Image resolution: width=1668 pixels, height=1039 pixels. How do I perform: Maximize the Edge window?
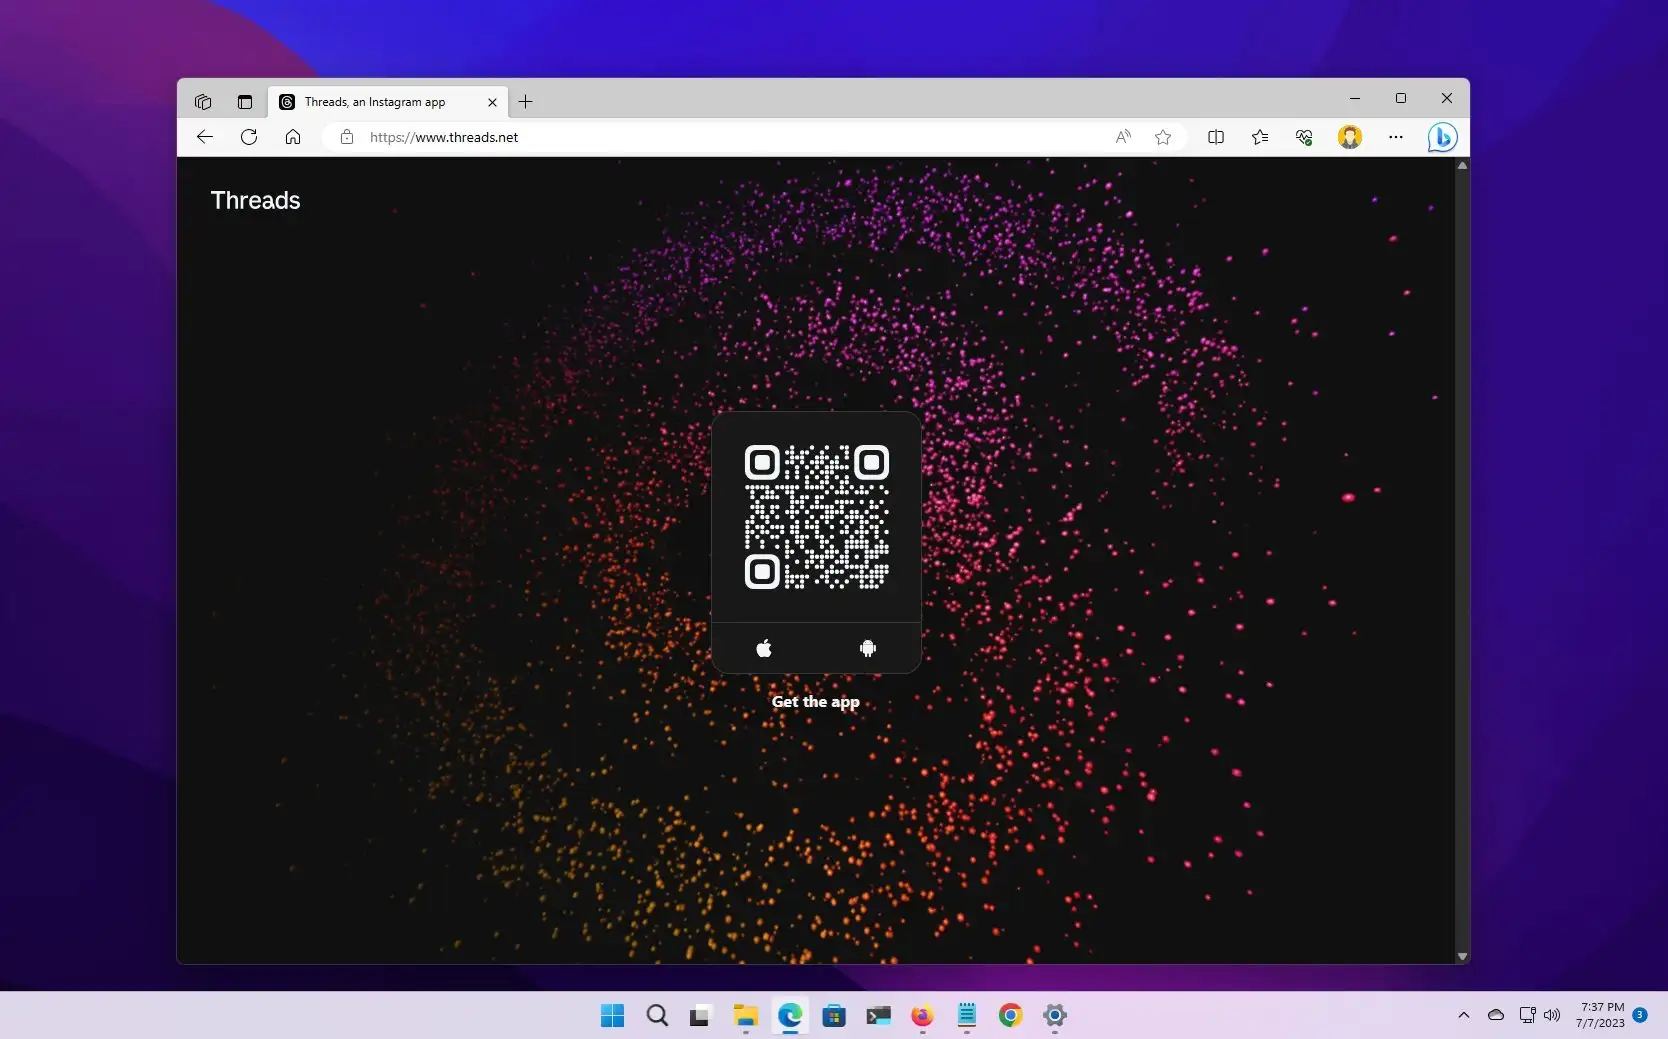coord(1401,98)
